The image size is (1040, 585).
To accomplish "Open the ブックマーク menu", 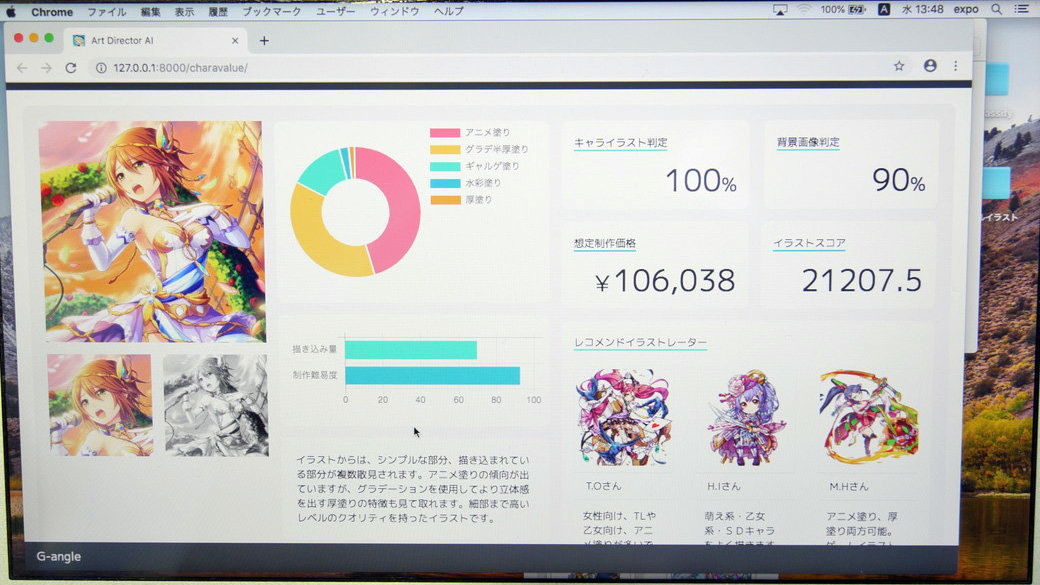I will (271, 11).
